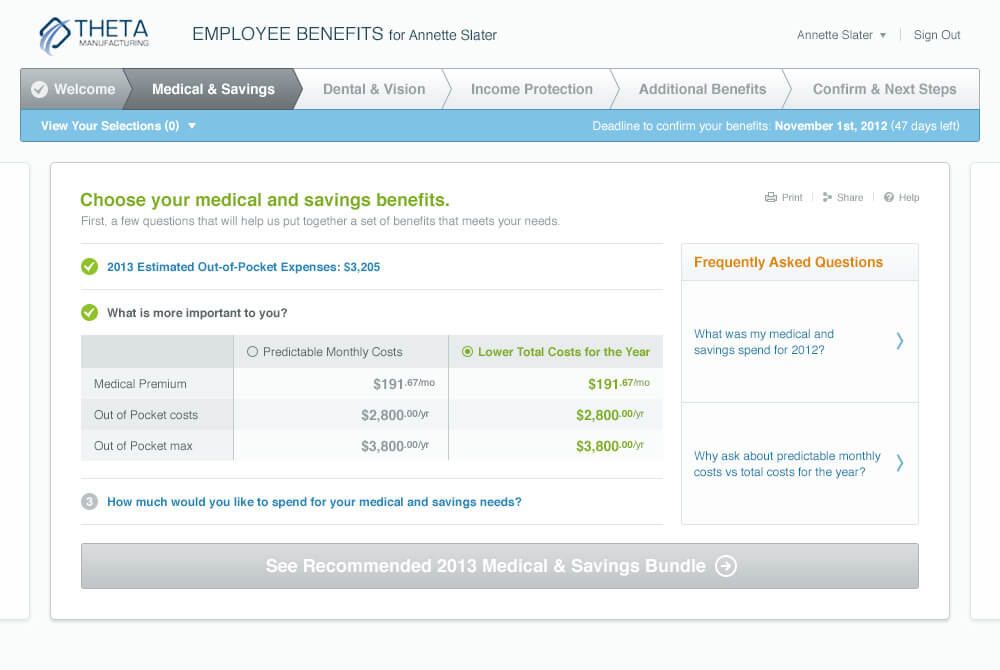The height and width of the screenshot is (670, 1000).
Task: Click green checkmark beside Estimated Out-of-Pocket Expenses
Action: [x=90, y=267]
